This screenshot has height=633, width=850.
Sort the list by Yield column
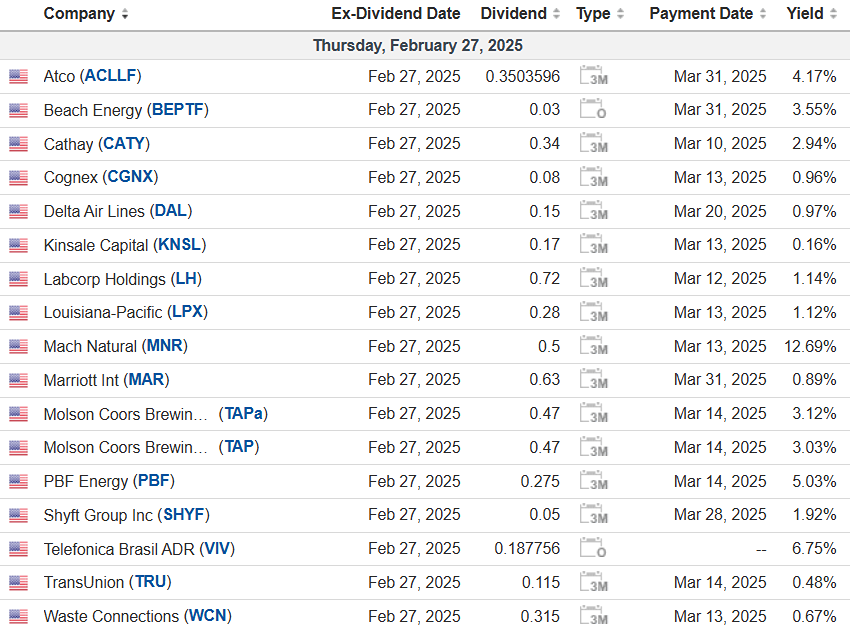click(833, 14)
